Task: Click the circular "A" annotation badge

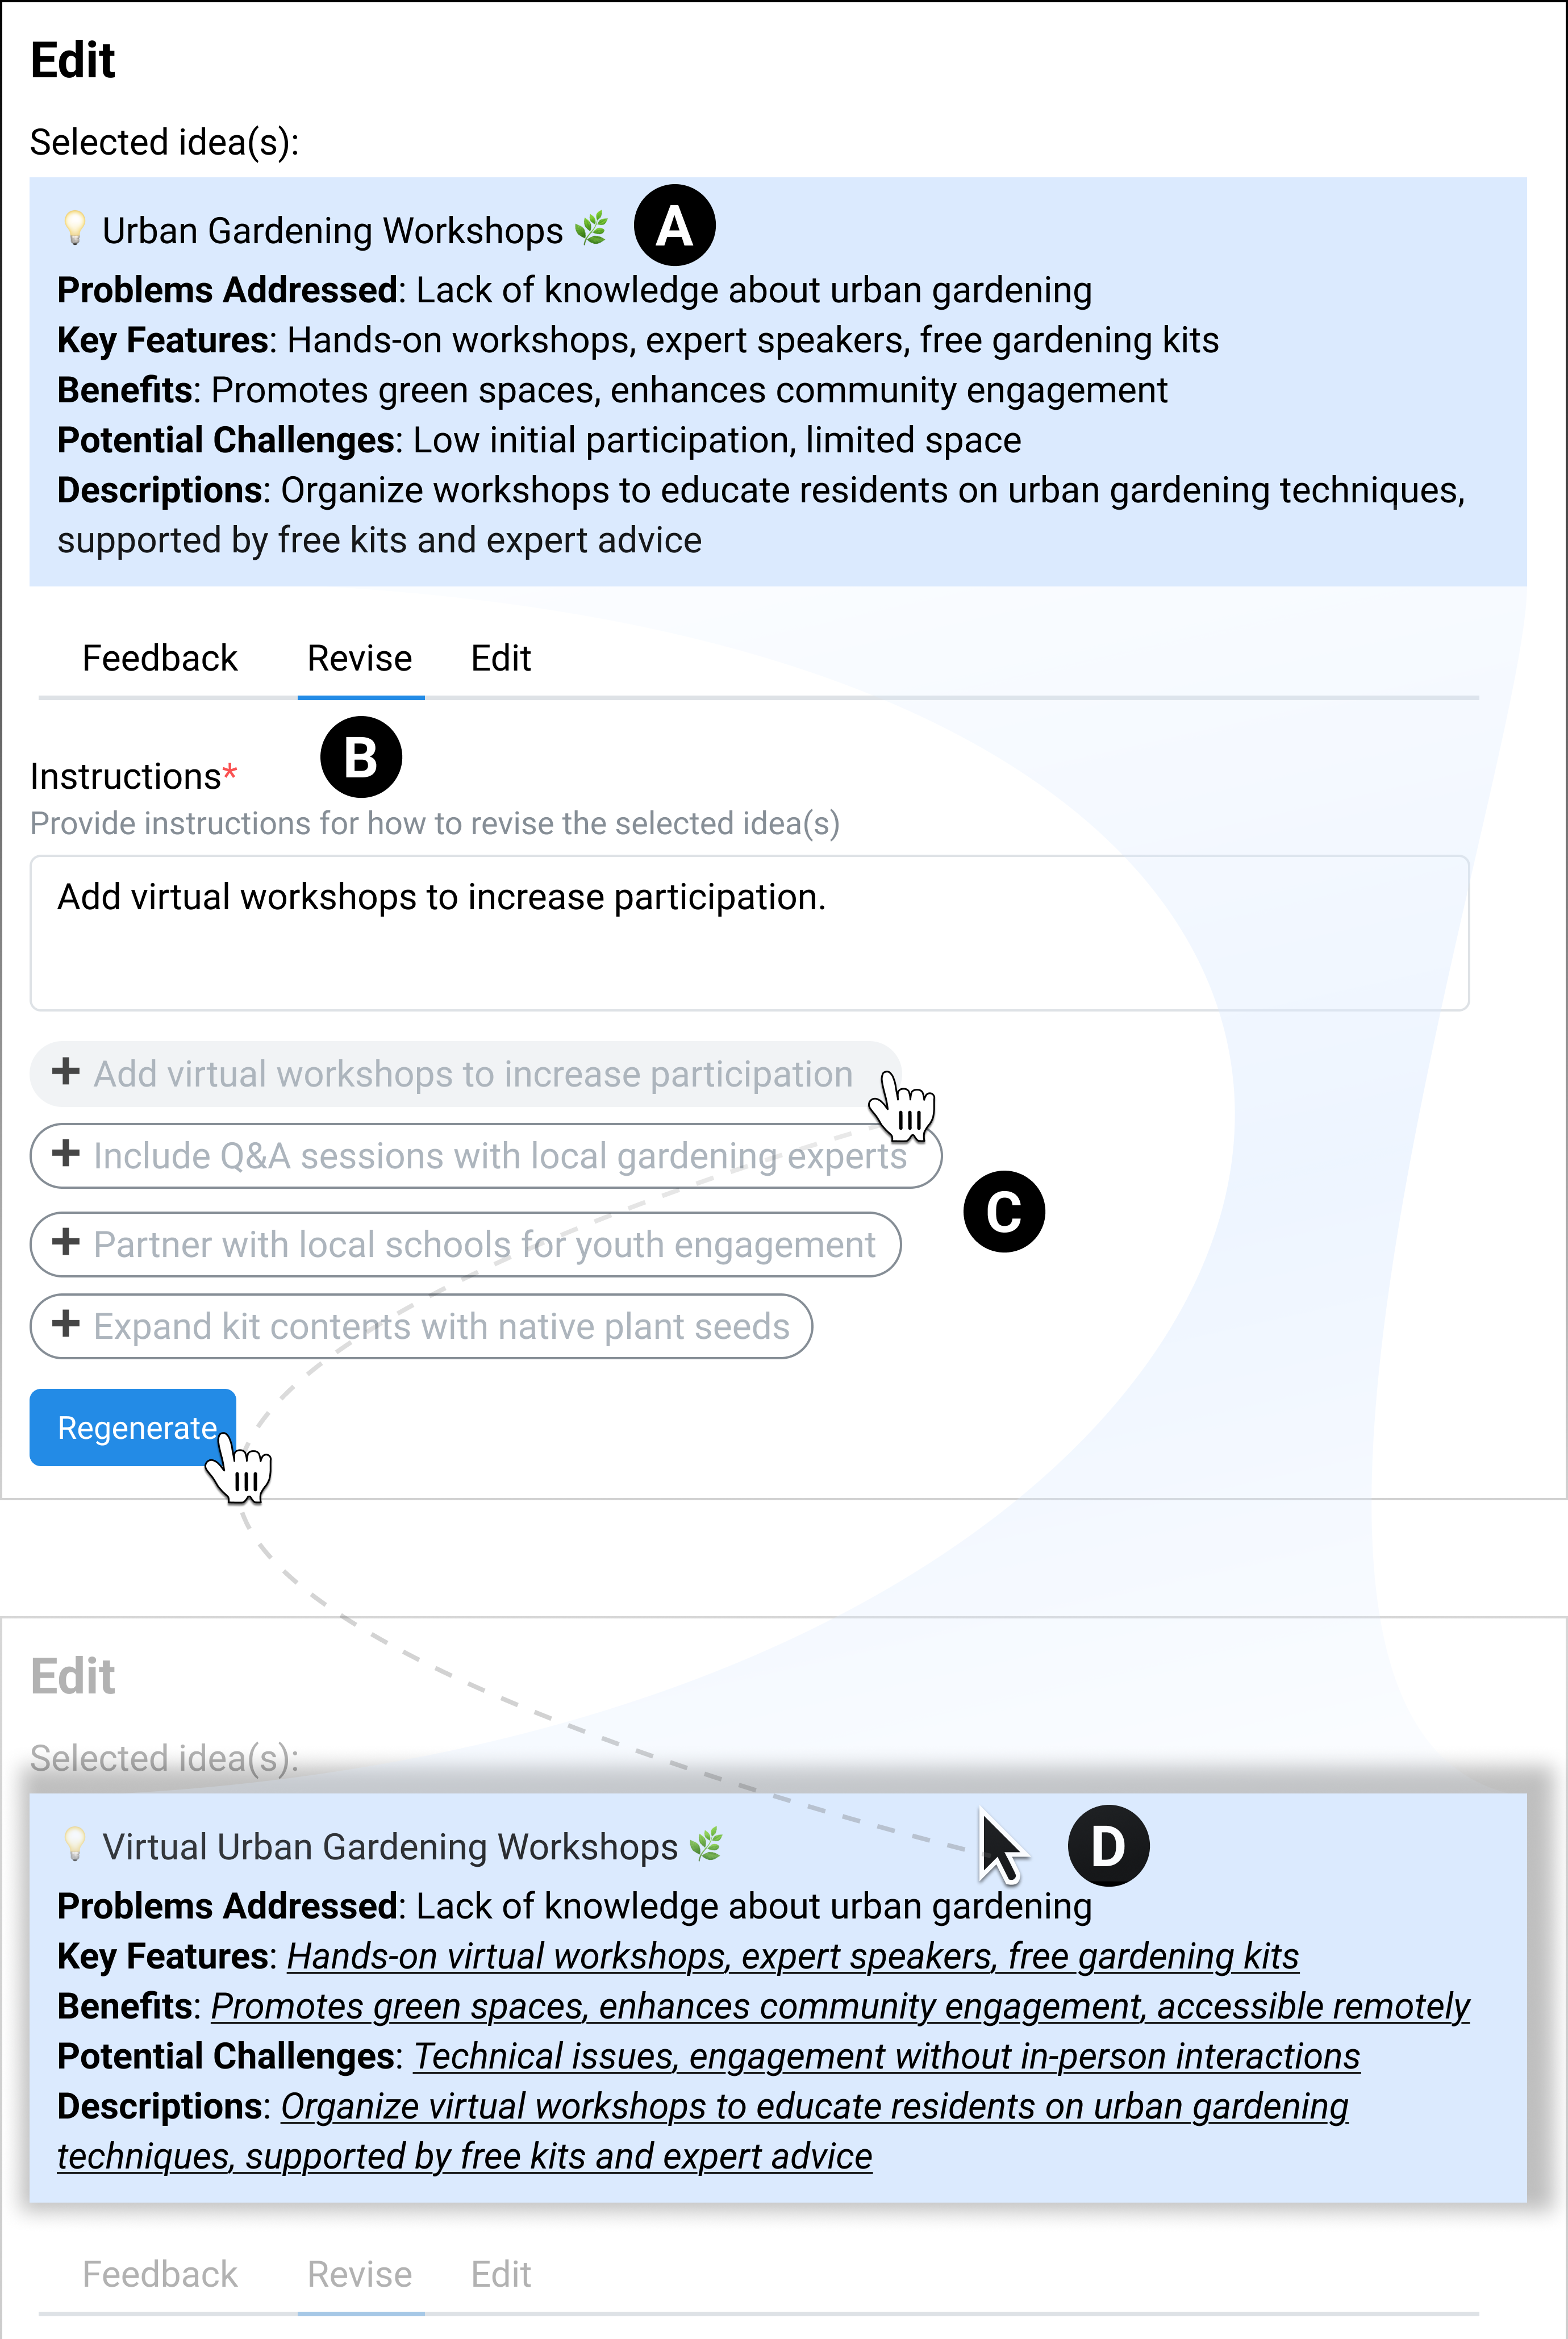Action: (676, 226)
